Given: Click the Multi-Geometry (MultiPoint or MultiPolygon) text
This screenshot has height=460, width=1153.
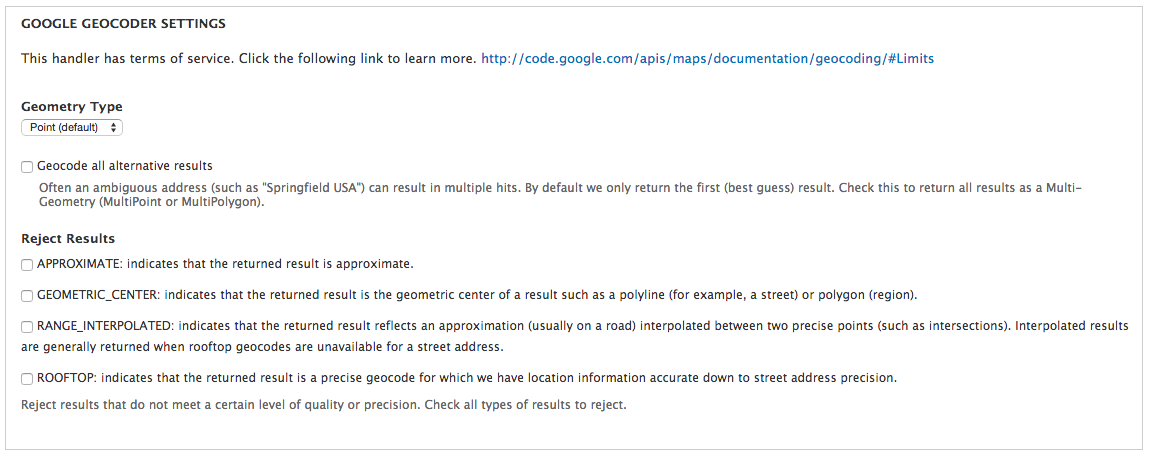Looking at the screenshot, I should tap(150, 202).
